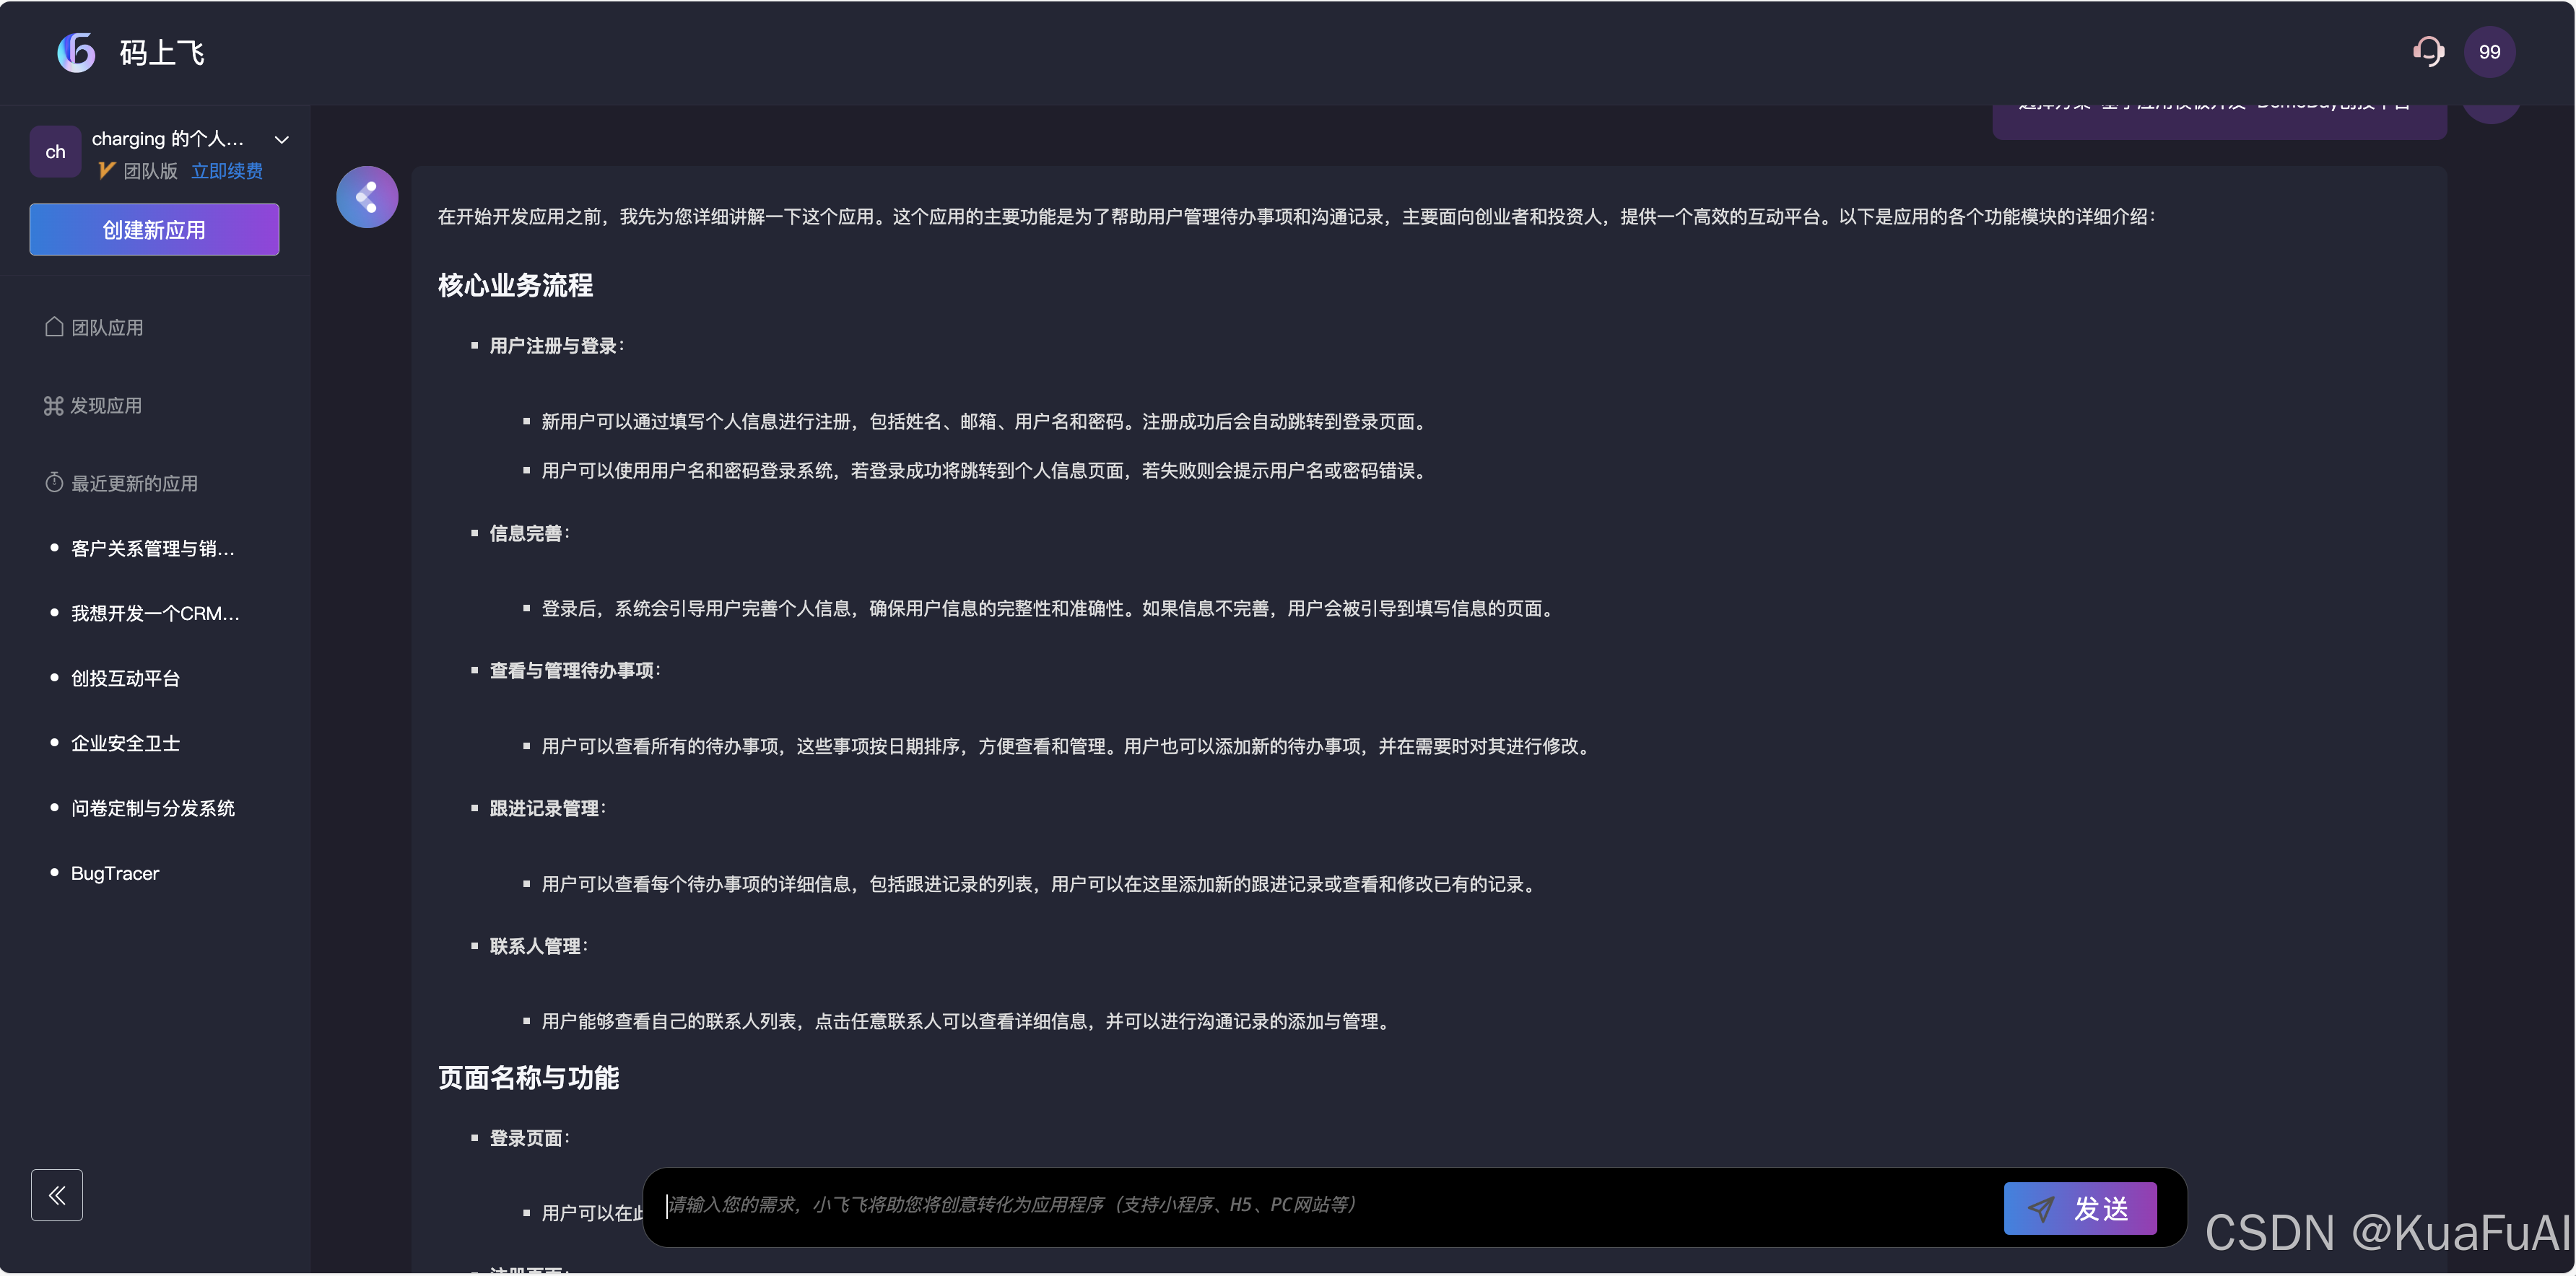
Task: Click the home icon beside 团队应用
Action: [x=54, y=327]
